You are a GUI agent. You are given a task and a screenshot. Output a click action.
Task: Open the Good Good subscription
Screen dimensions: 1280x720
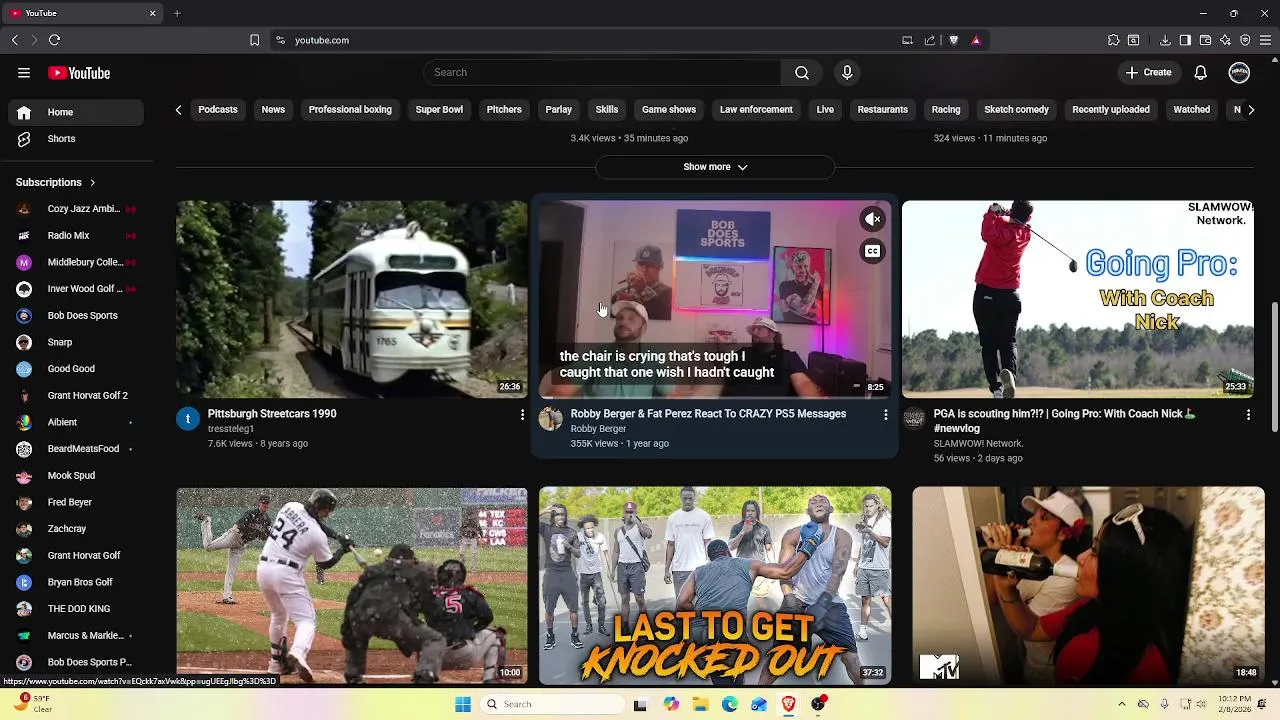(76, 369)
